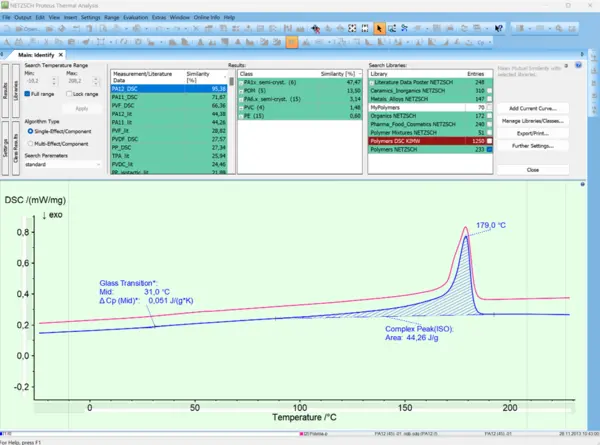Screen dimensions: 600x445
Task: Click the binoculars search icon in second toolbar
Action: click(19, 42)
